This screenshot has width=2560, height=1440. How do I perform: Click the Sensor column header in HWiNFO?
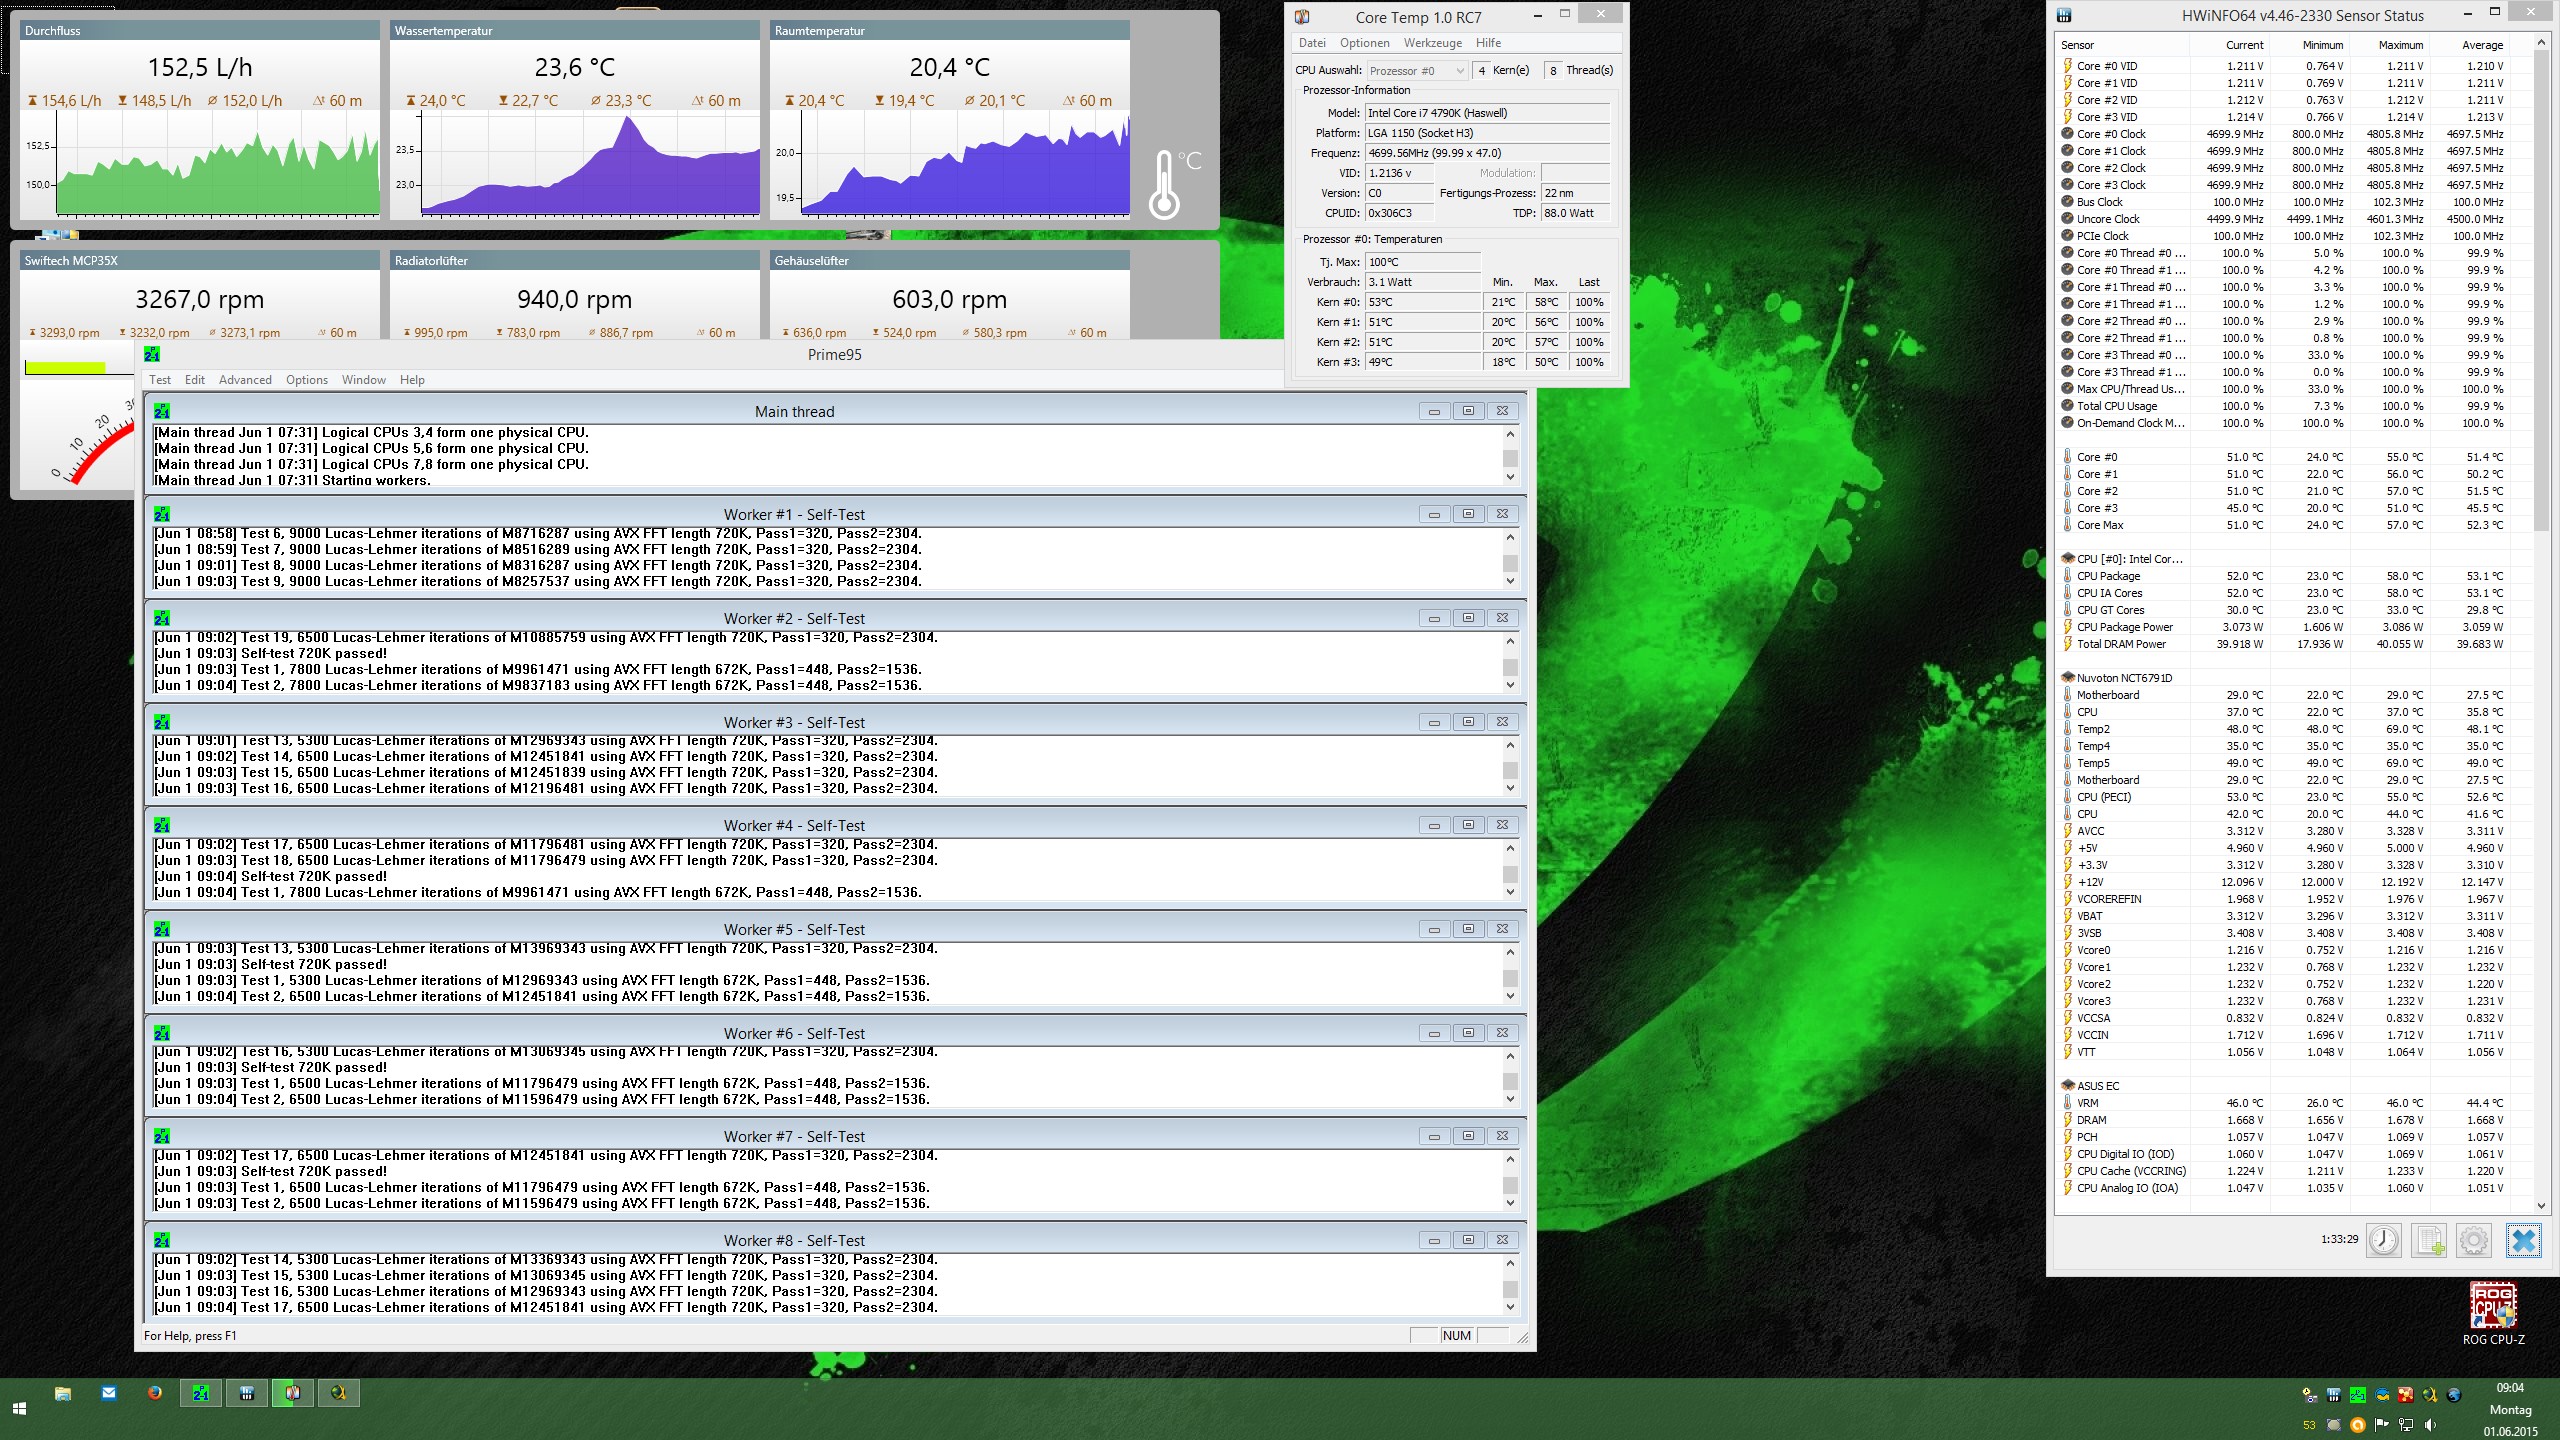2122,45
